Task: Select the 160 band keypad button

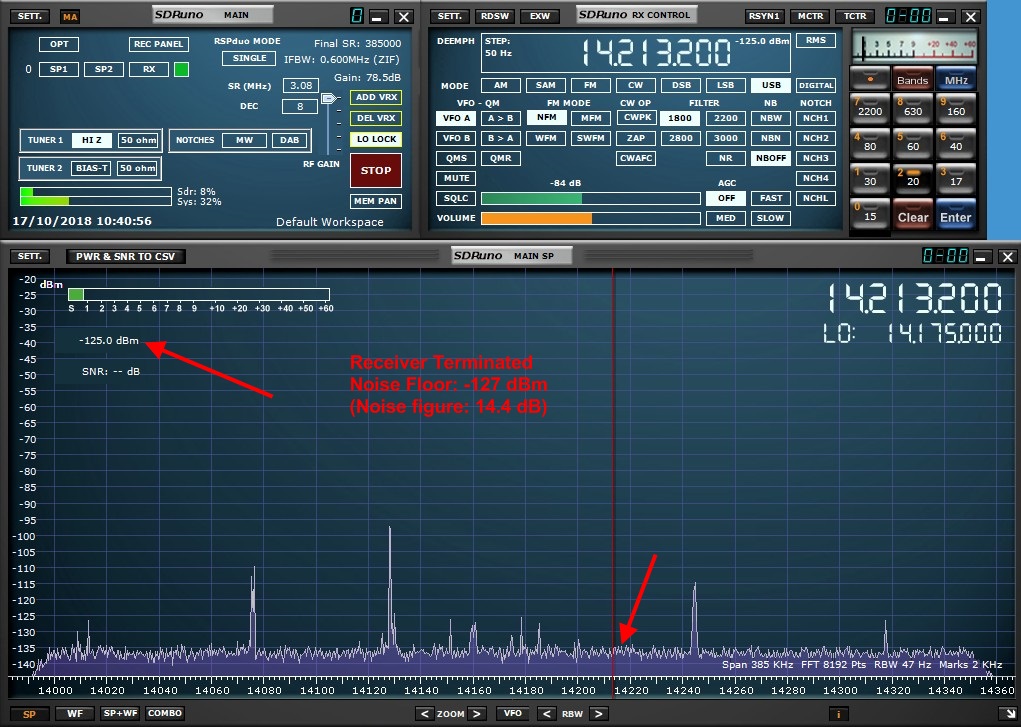Action: 956,109
